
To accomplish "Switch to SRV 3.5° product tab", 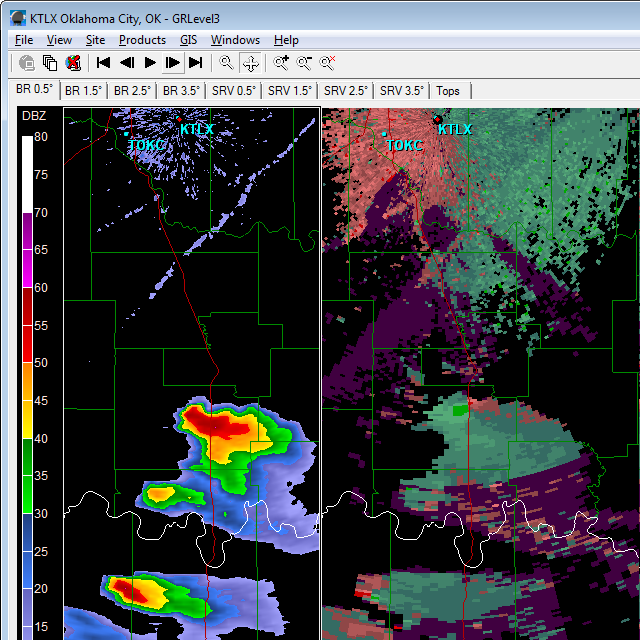I will click(x=402, y=91).
